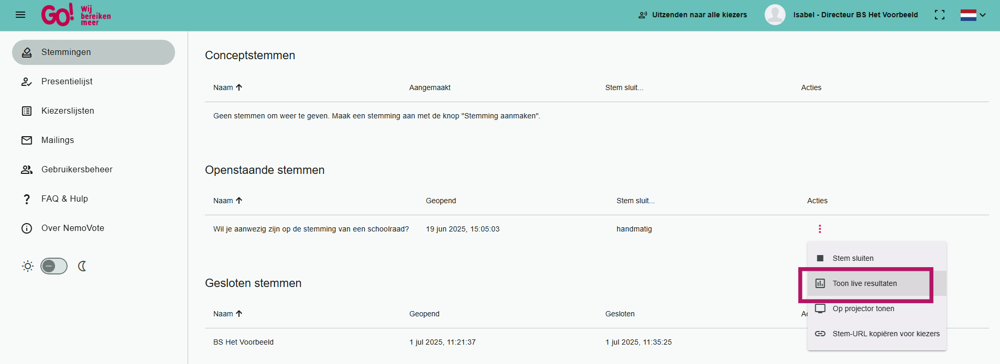Click the FAQ question mark icon
This screenshot has height=364, width=1000.
pyautogui.click(x=27, y=199)
